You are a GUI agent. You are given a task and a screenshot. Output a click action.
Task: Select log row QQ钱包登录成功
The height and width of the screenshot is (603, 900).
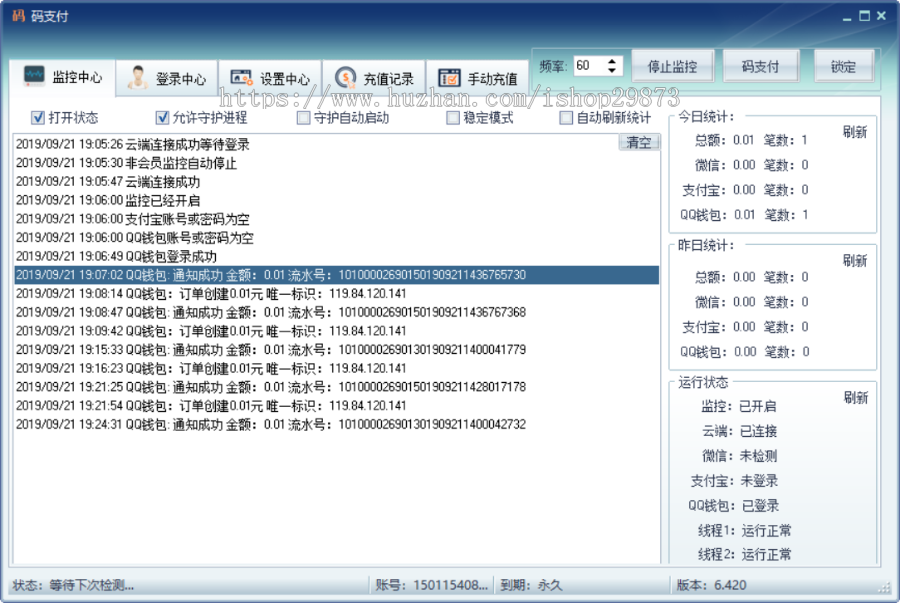coord(336,256)
